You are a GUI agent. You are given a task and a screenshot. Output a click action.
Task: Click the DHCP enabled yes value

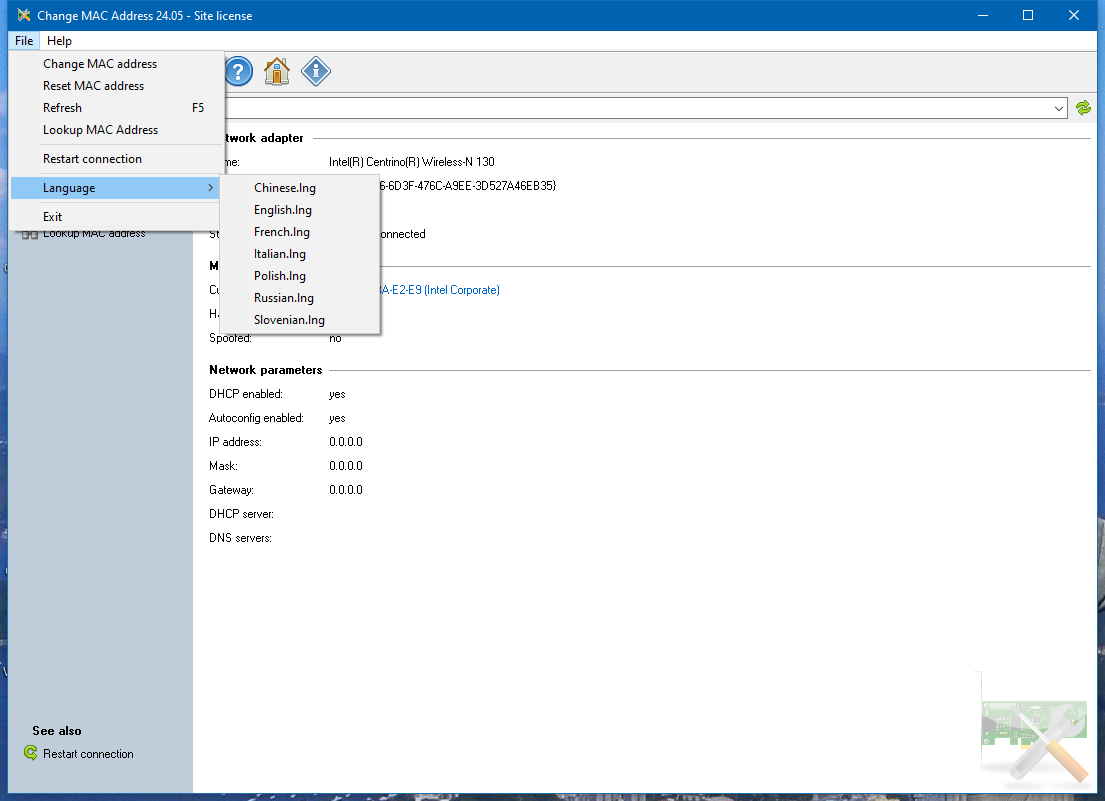337,394
